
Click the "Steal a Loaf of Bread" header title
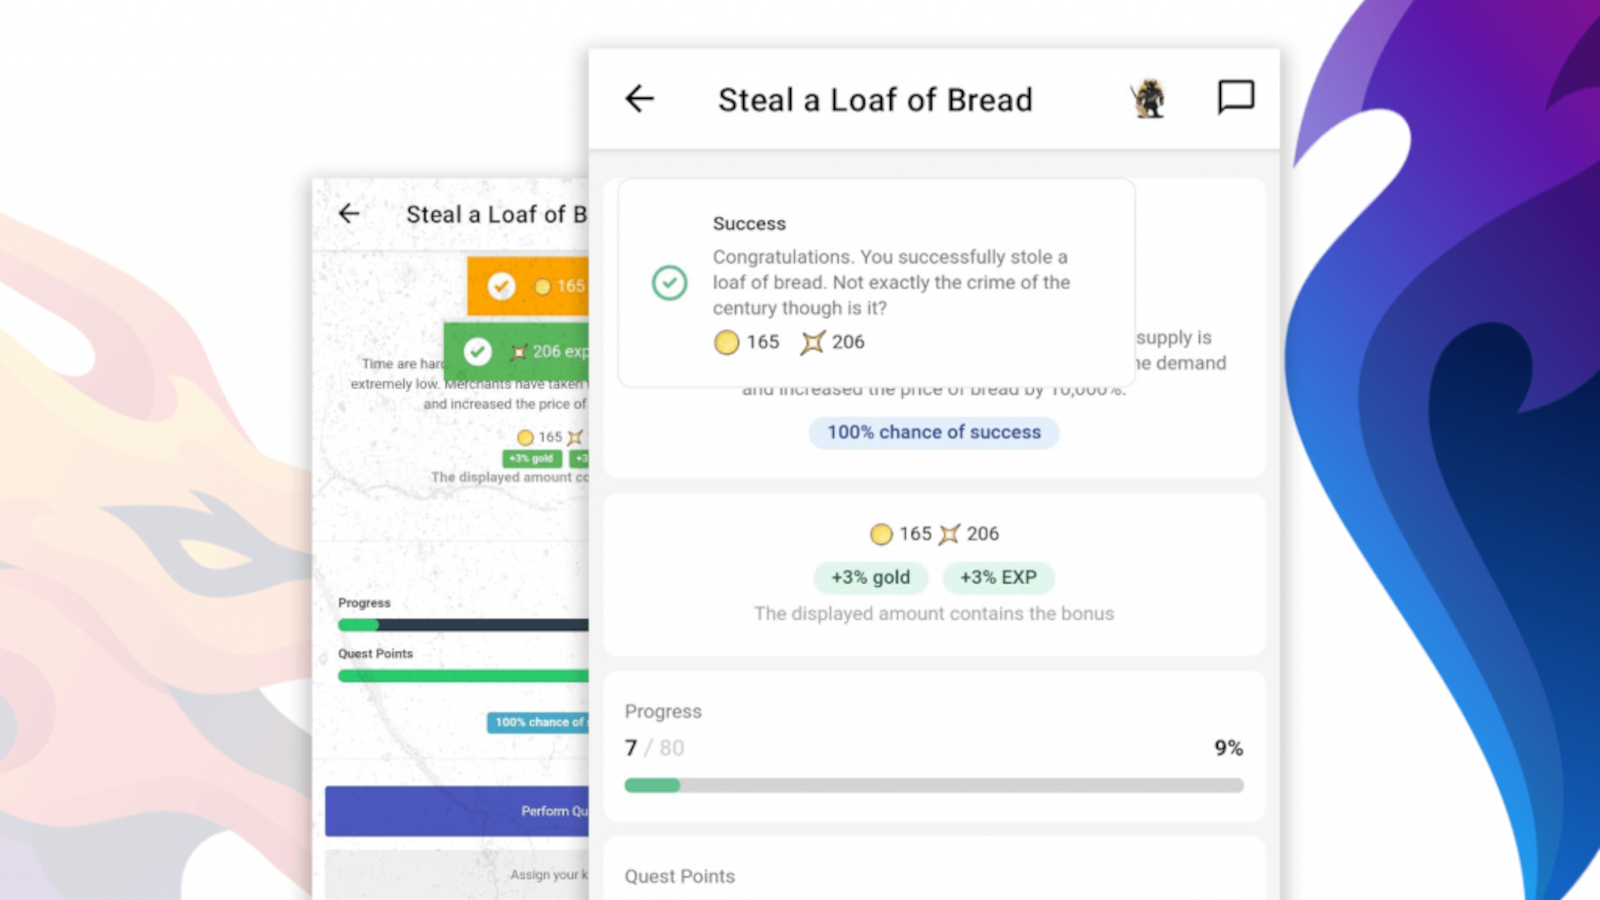click(x=875, y=100)
